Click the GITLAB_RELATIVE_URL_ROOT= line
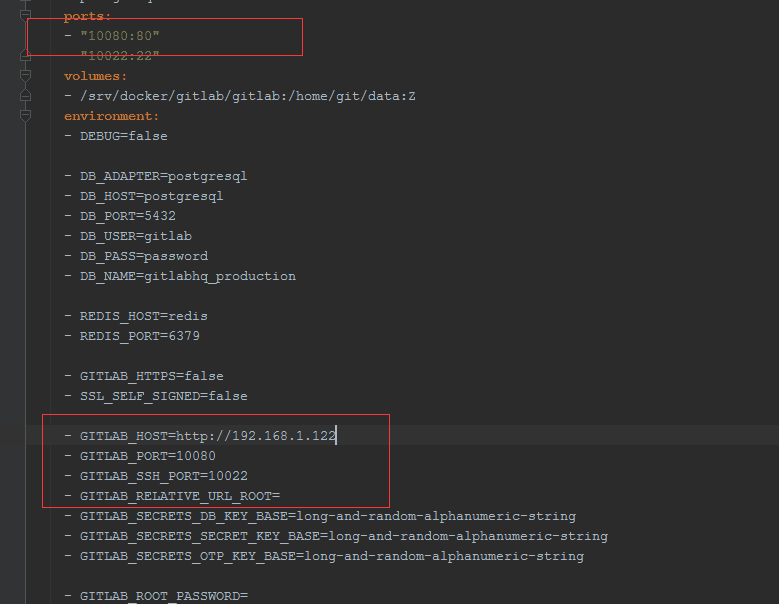The height and width of the screenshot is (604, 779). [x=172, y=496]
